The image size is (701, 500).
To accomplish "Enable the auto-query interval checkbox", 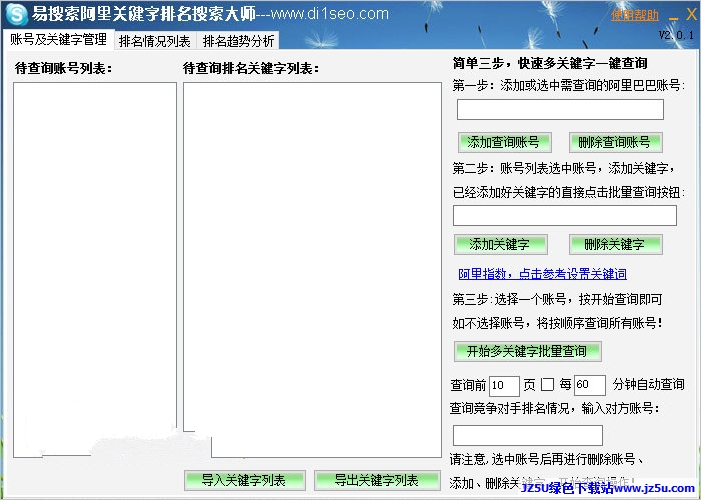I will pos(548,385).
